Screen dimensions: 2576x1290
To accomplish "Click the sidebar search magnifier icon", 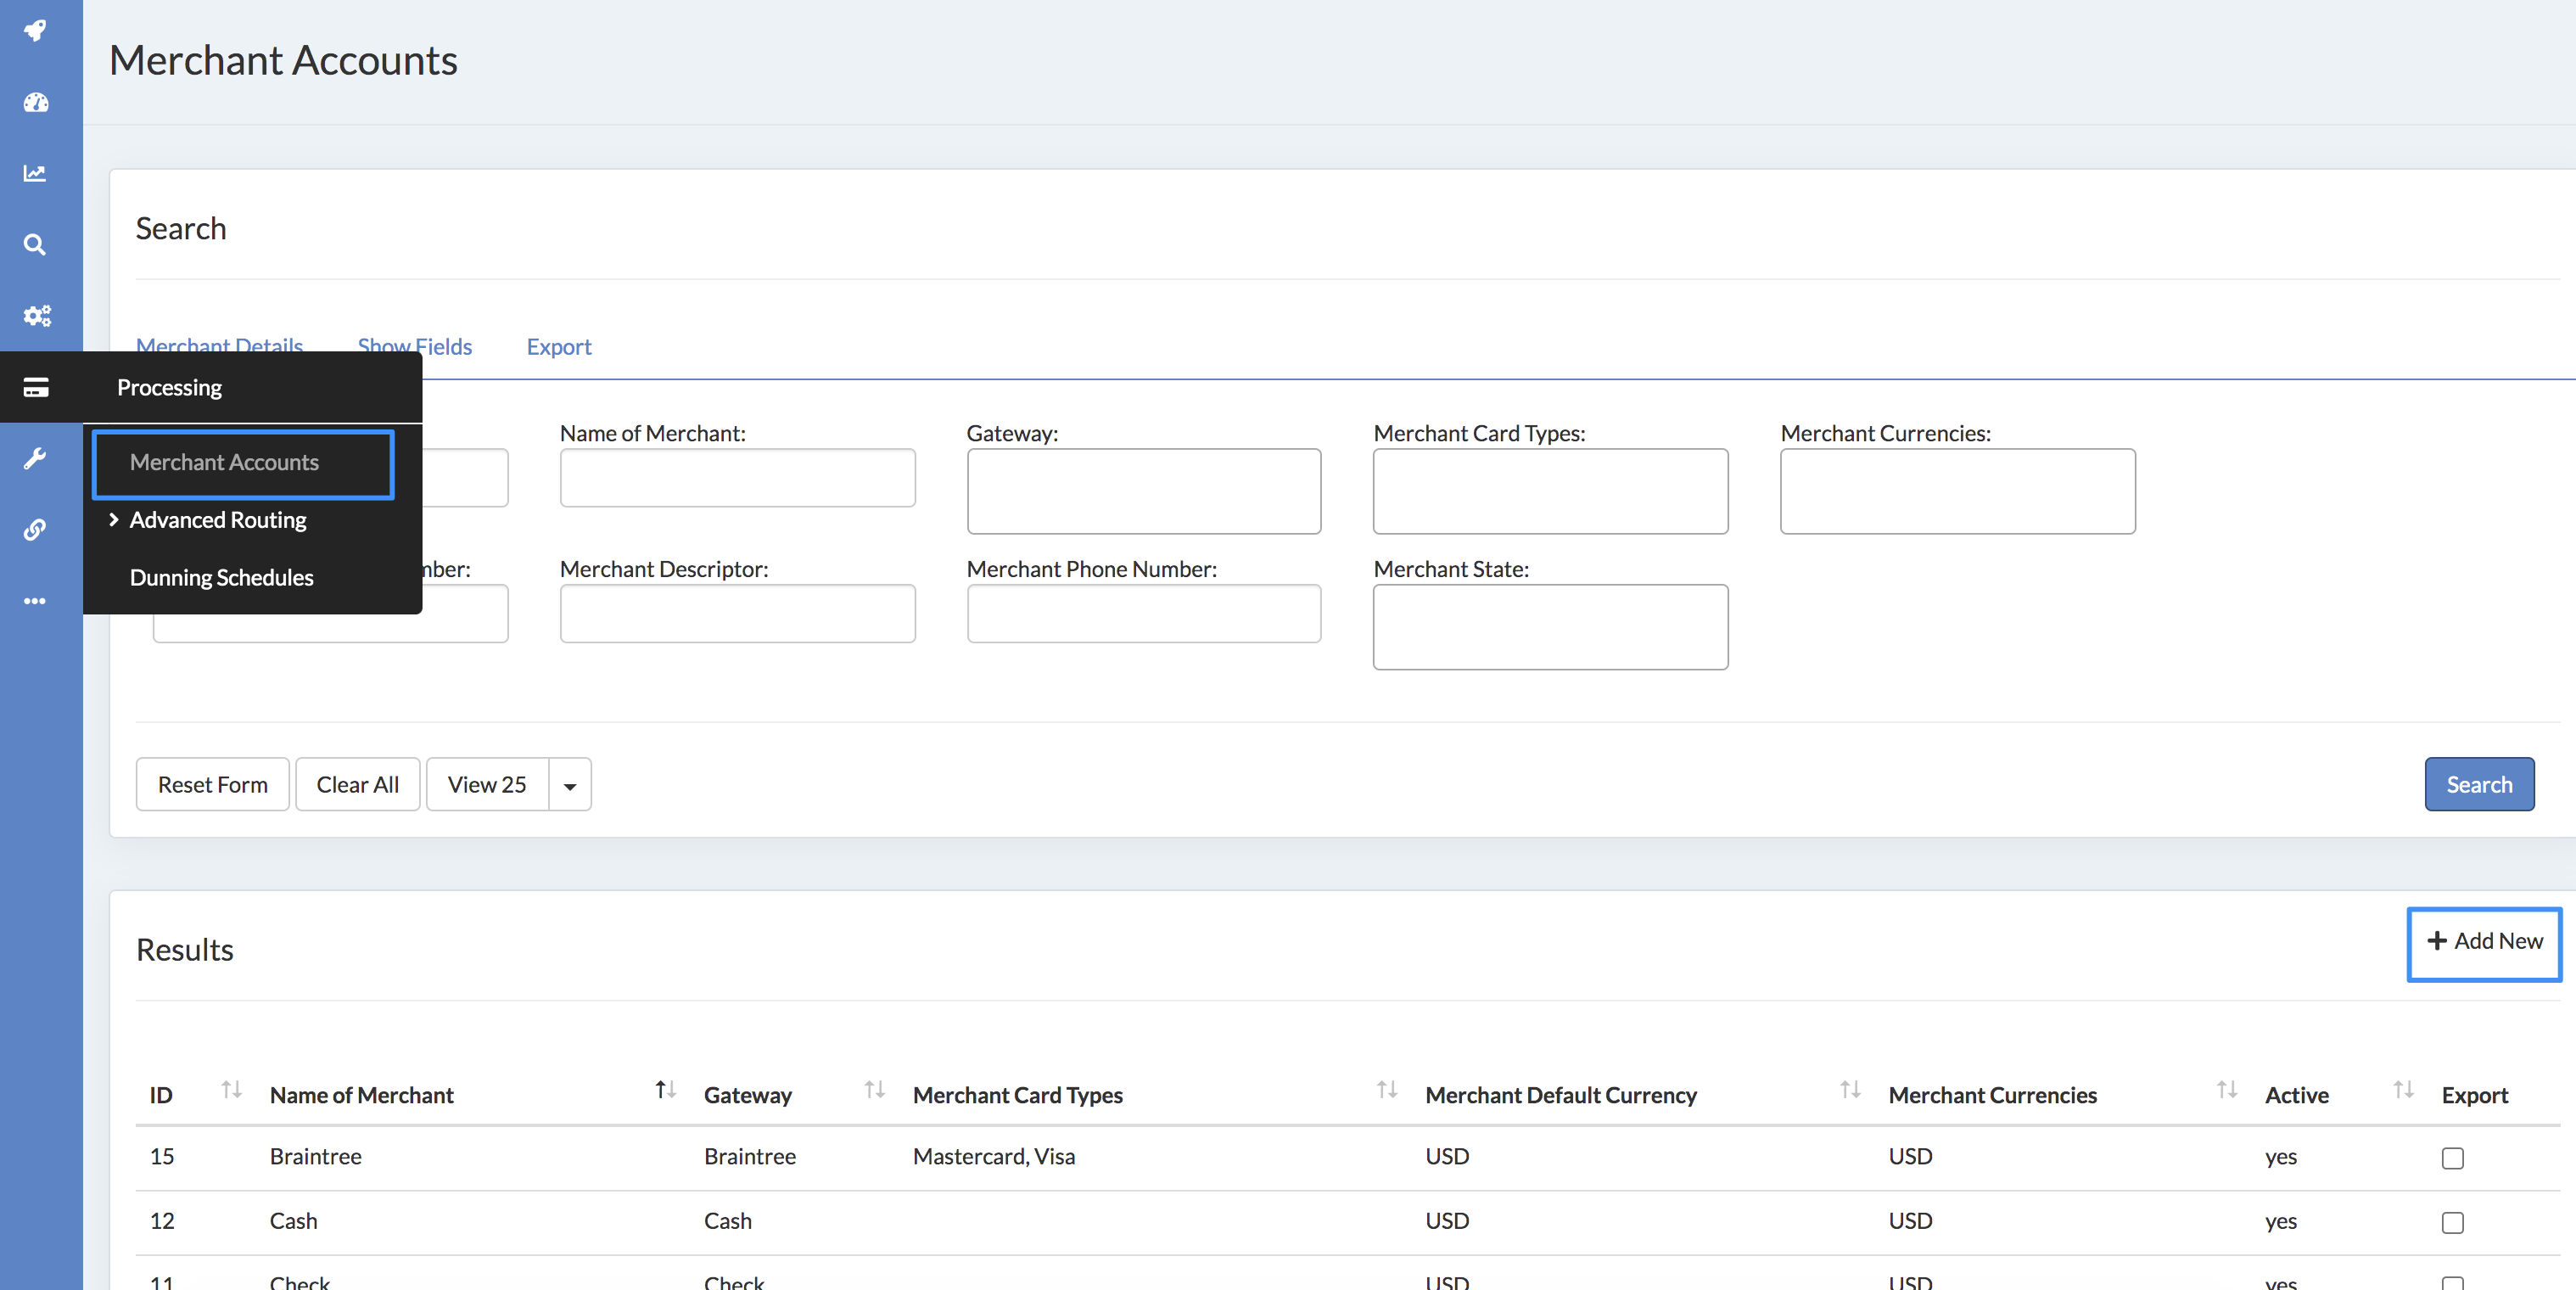I will (x=36, y=244).
